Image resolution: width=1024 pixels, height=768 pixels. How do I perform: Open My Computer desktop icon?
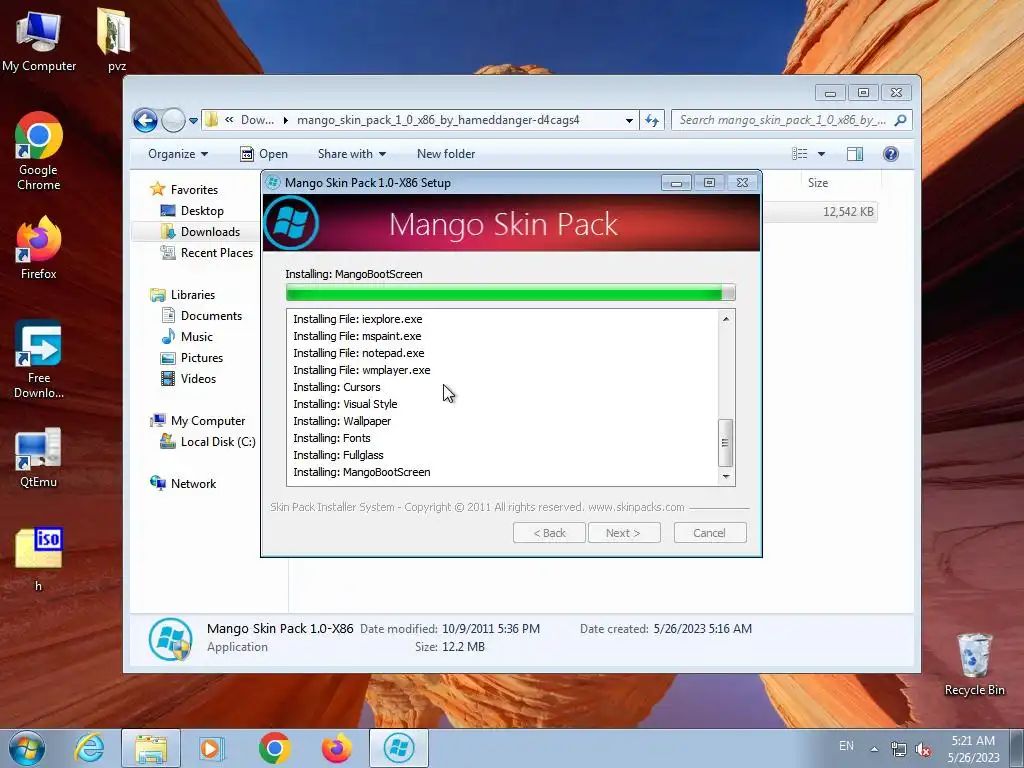[39, 39]
